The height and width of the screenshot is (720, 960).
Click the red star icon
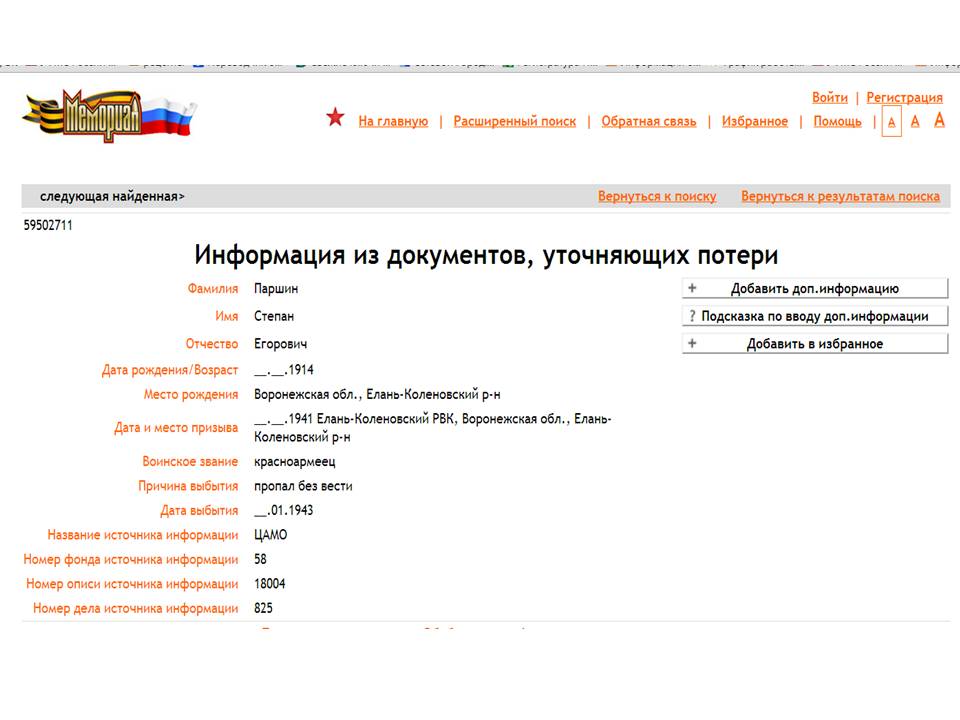pyautogui.click(x=335, y=118)
